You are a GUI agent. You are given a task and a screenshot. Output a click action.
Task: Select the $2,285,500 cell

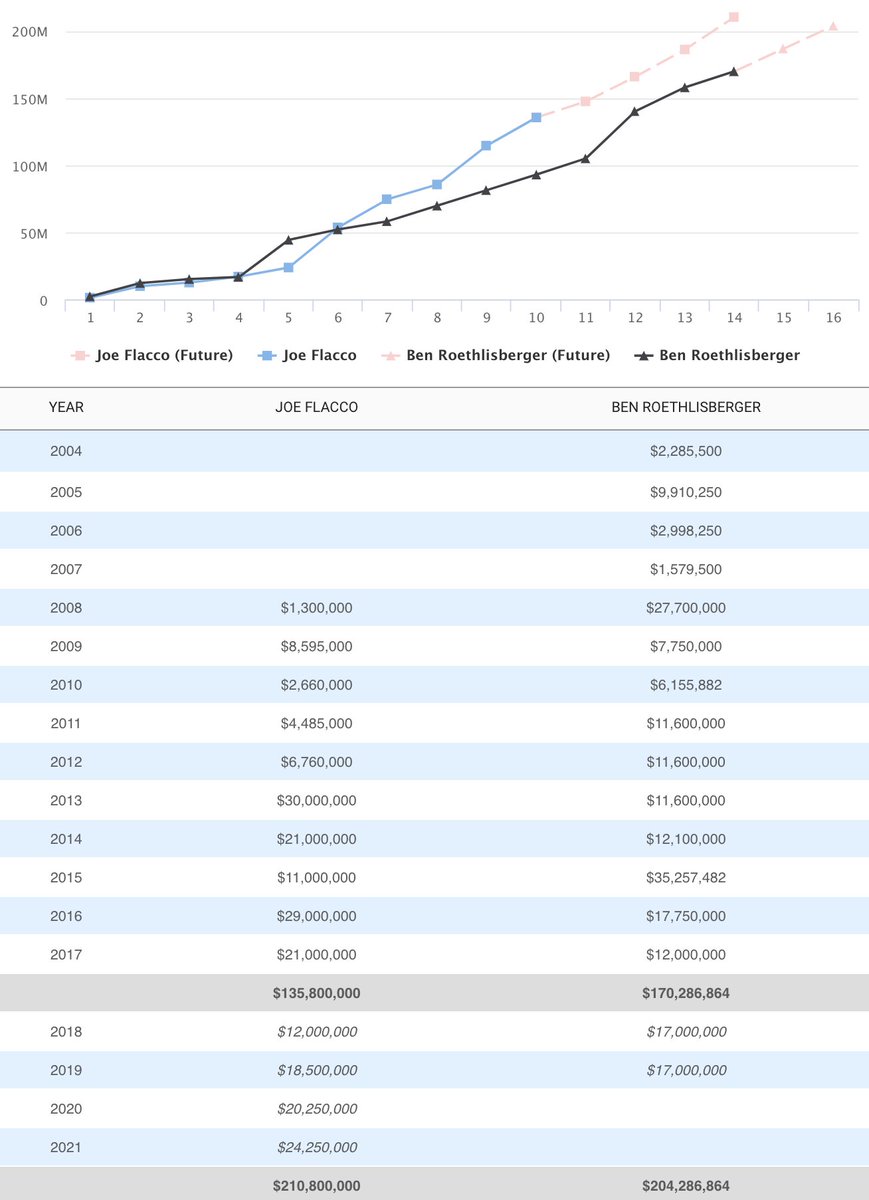pyautogui.click(x=685, y=452)
